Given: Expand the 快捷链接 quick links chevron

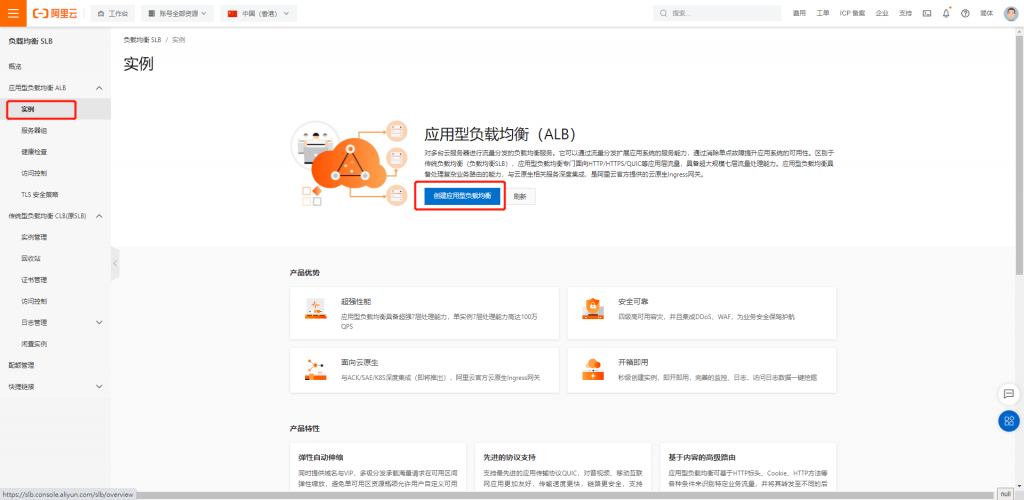Looking at the screenshot, I should click(99, 386).
